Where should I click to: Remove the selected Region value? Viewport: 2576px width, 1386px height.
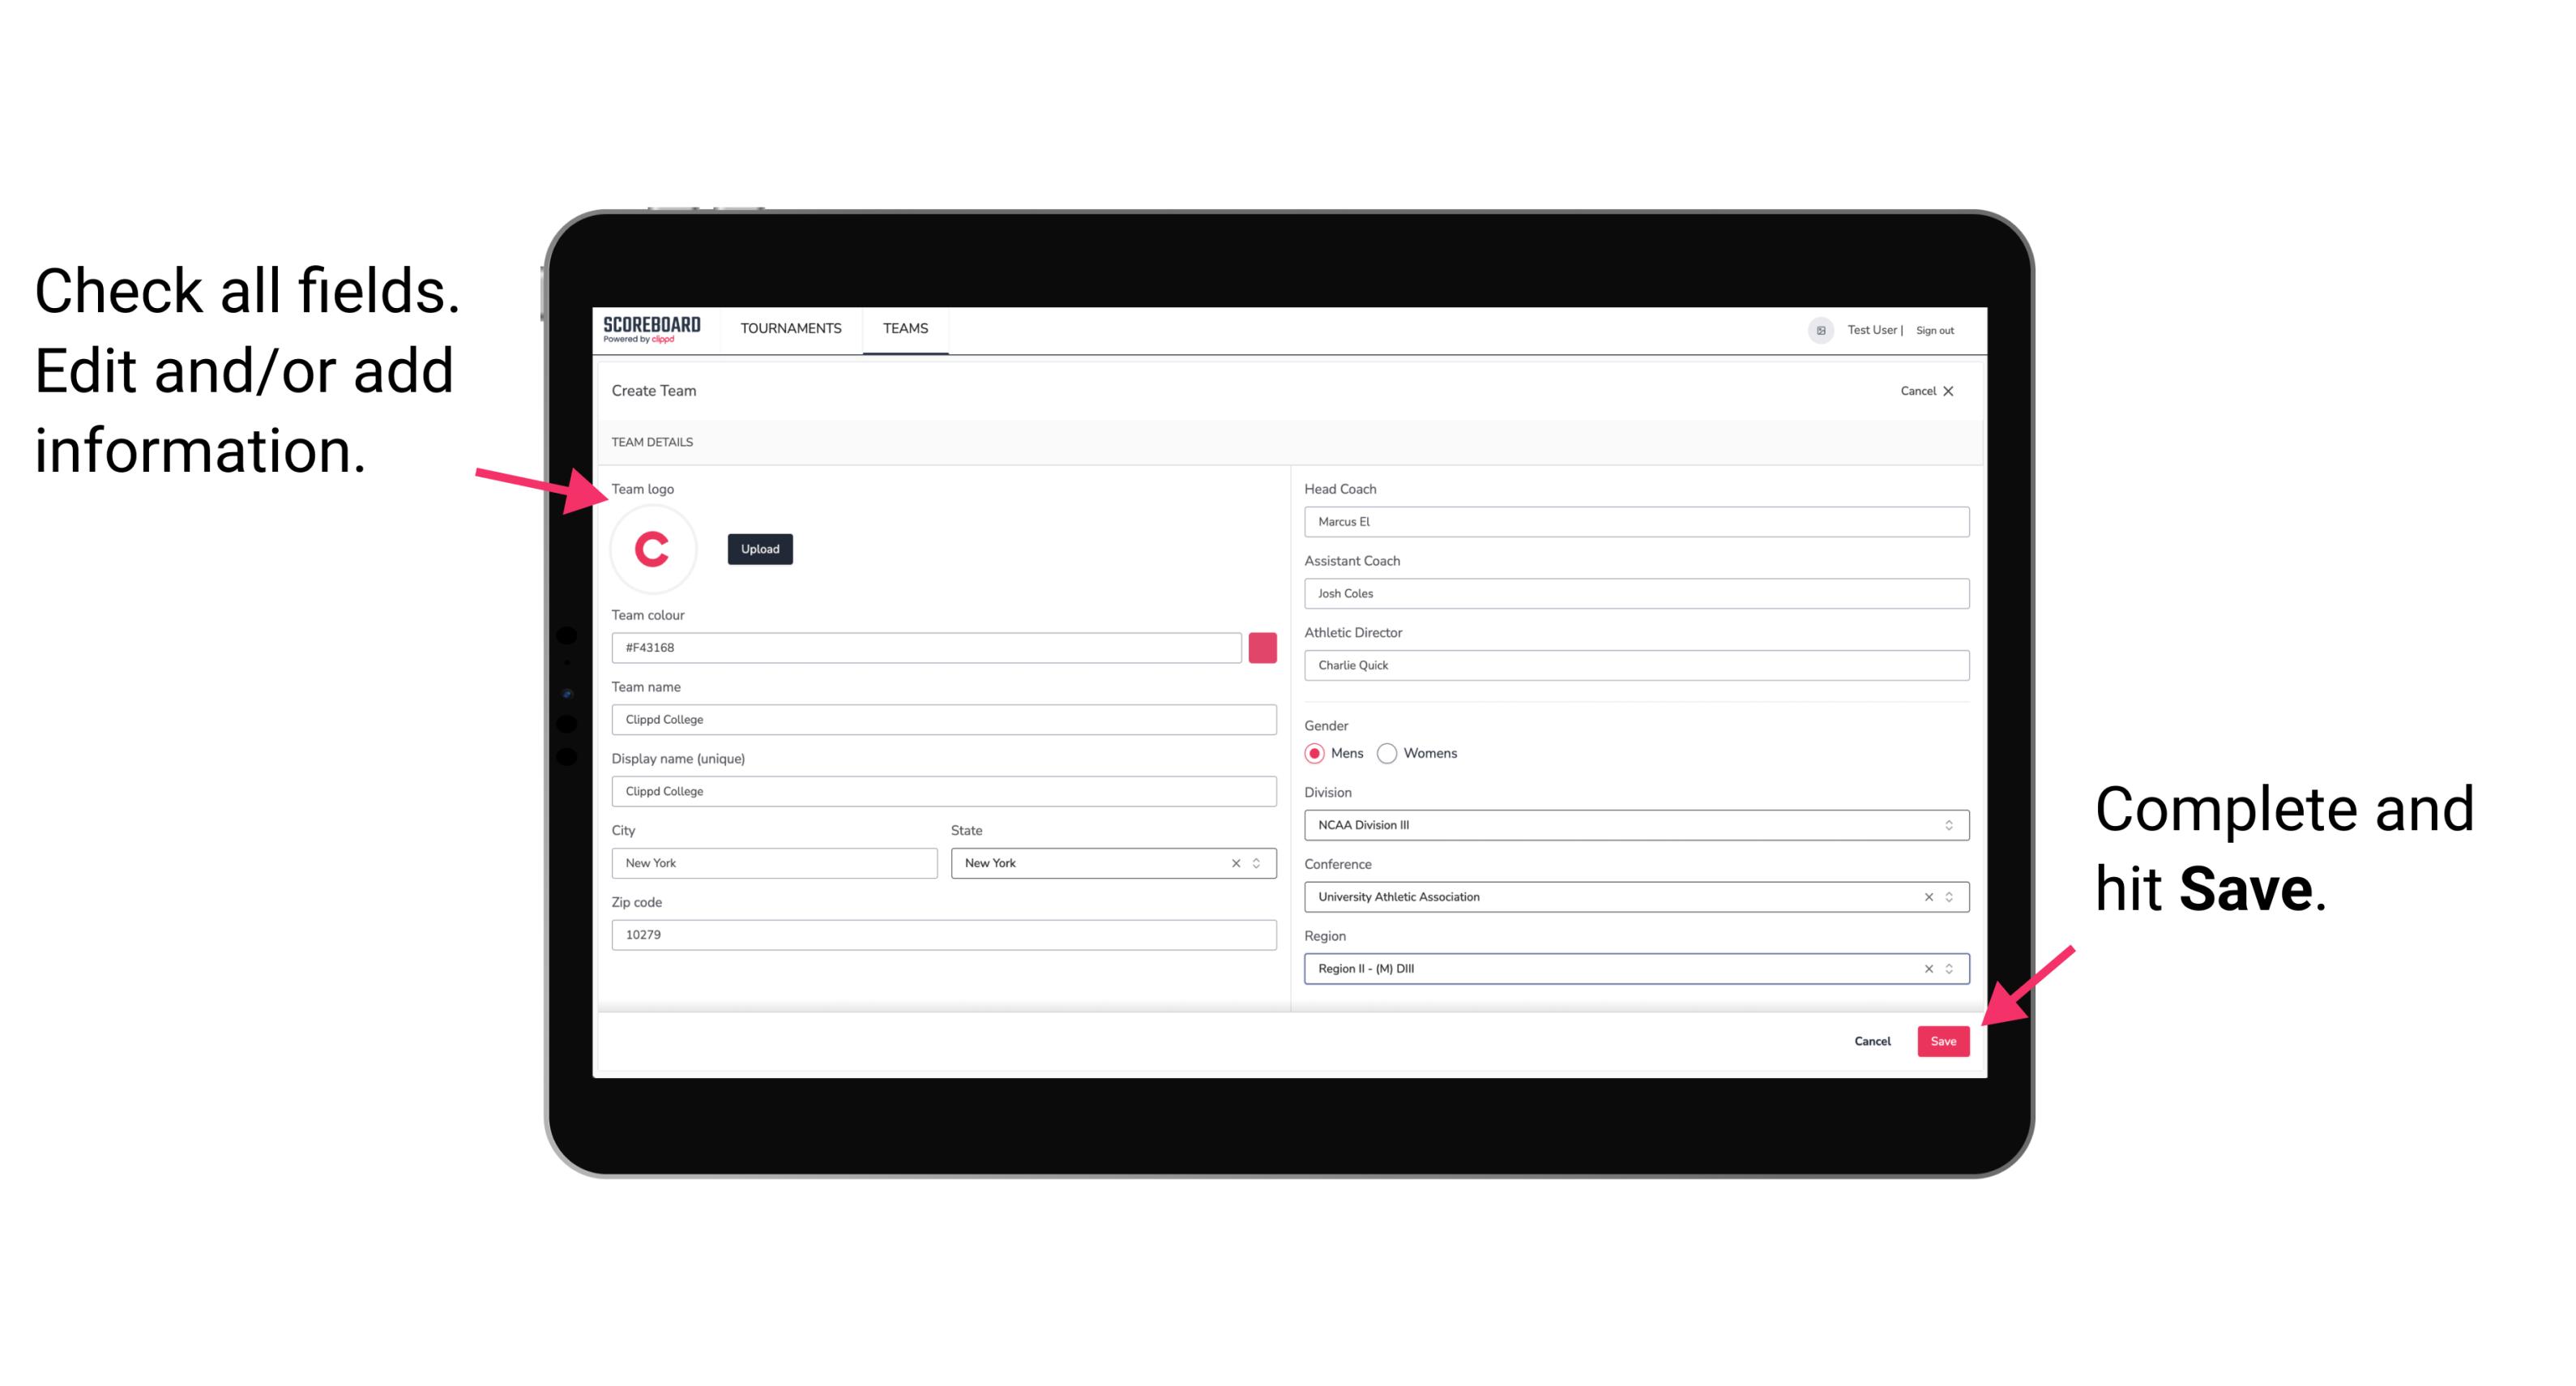click(x=1923, y=968)
